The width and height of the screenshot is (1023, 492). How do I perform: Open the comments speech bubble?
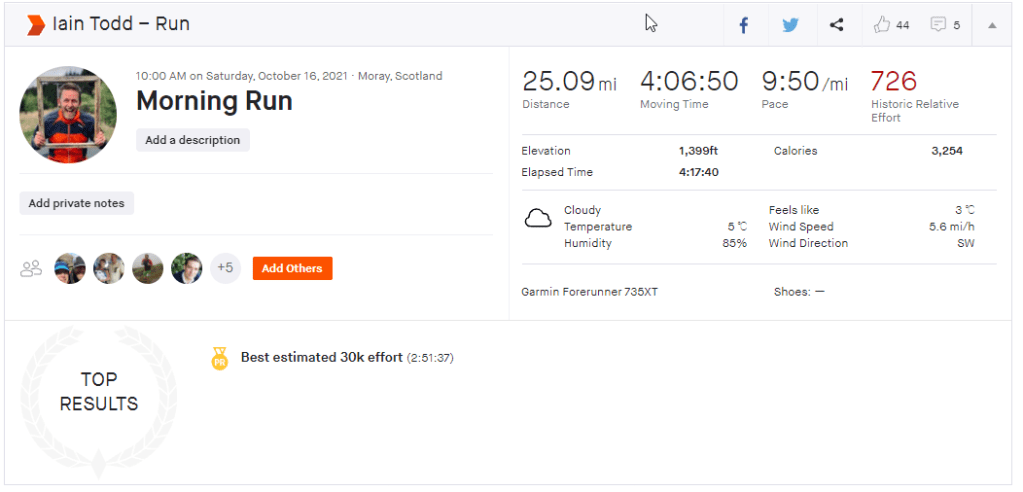tap(938, 25)
